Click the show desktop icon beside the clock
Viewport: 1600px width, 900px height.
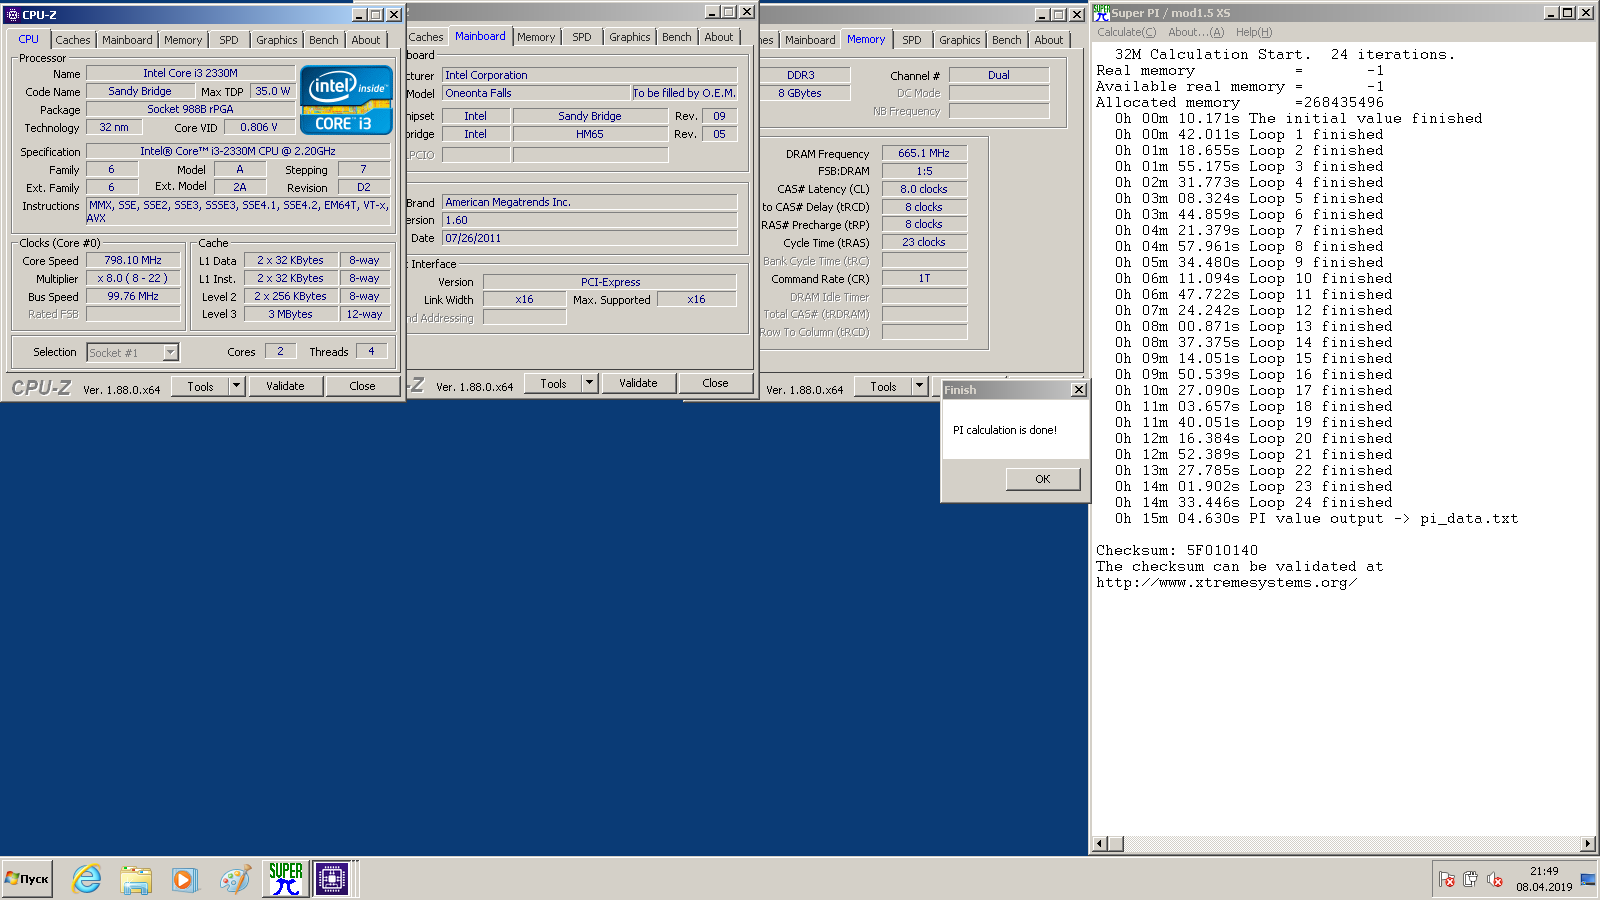pyautogui.click(x=1588, y=879)
